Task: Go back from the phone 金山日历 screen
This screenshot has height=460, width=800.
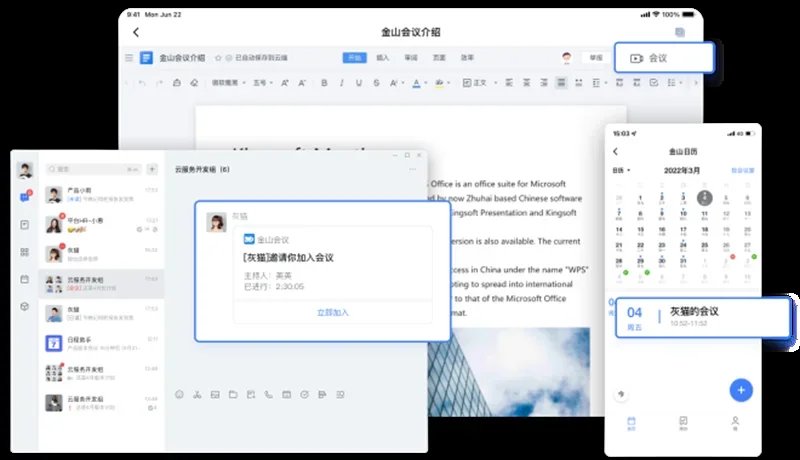Action: (x=615, y=151)
